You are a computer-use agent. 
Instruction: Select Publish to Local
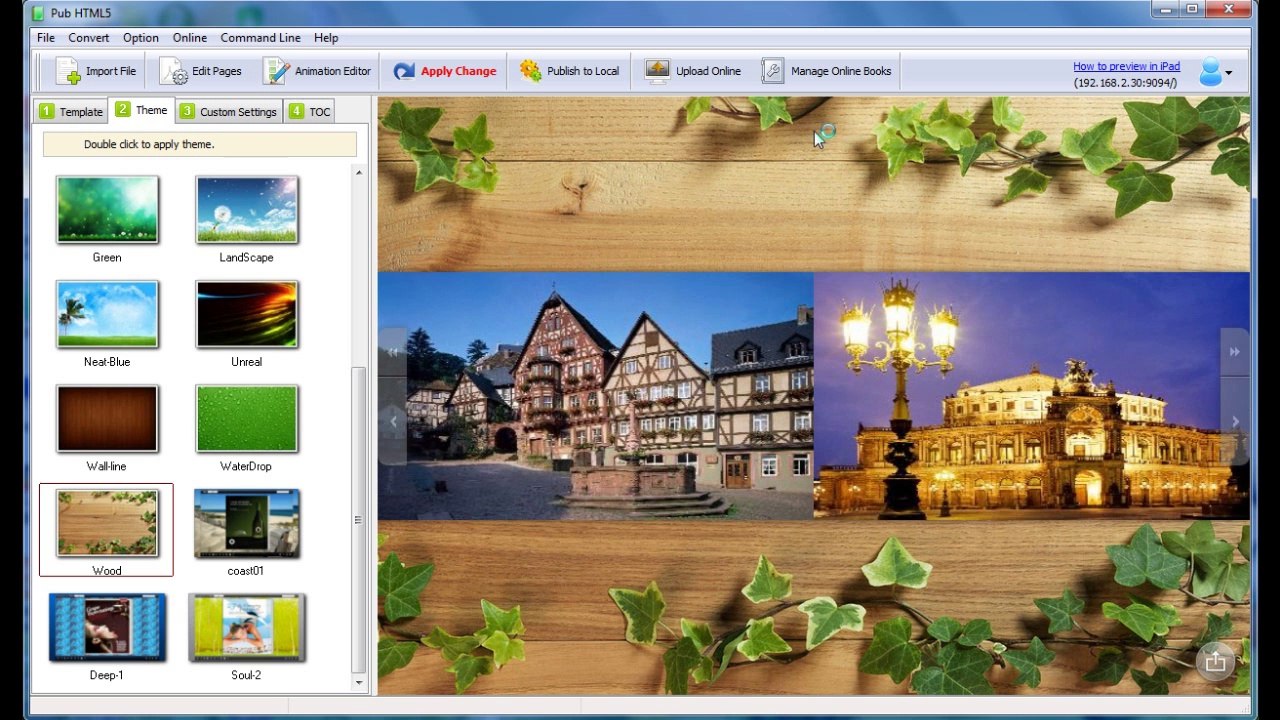point(569,71)
